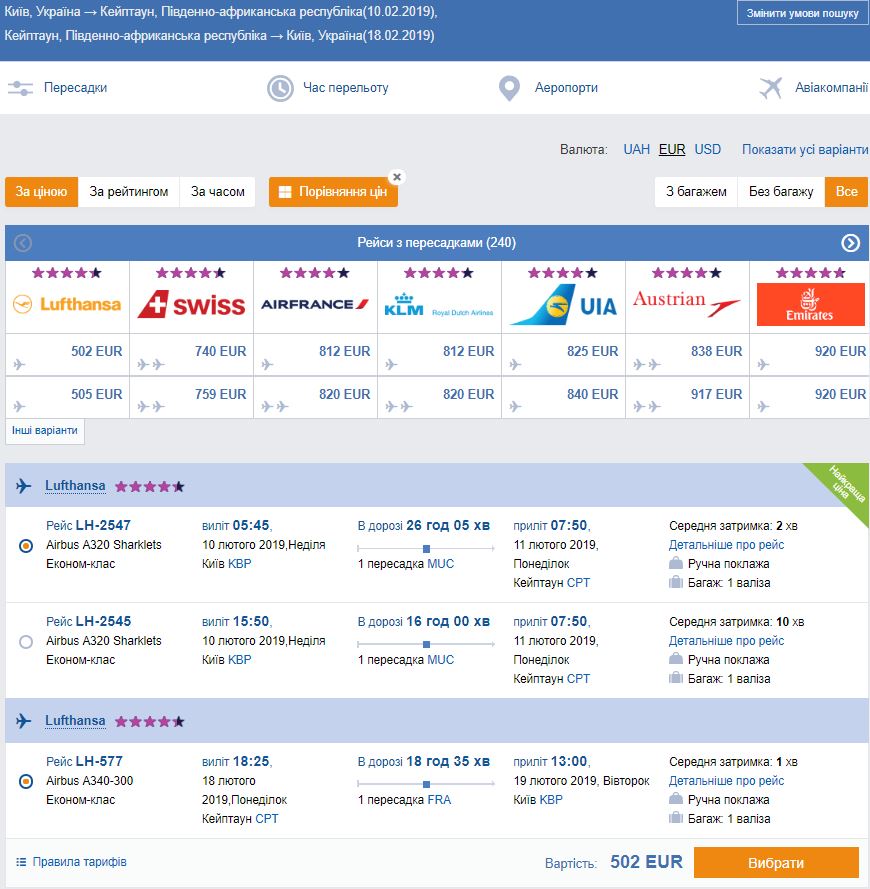Open Детальніше про рейс for LH-2547

click(x=726, y=545)
